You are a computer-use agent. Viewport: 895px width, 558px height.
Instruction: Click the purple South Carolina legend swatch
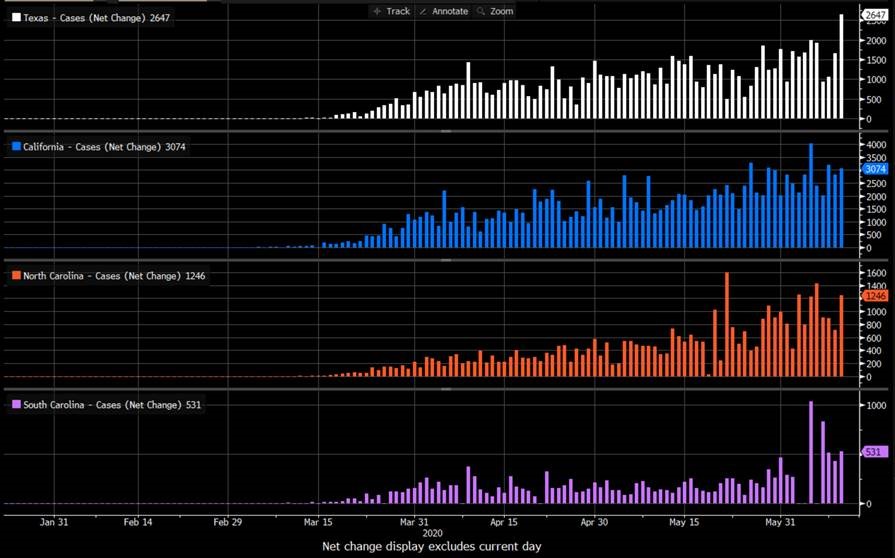tap(15, 404)
